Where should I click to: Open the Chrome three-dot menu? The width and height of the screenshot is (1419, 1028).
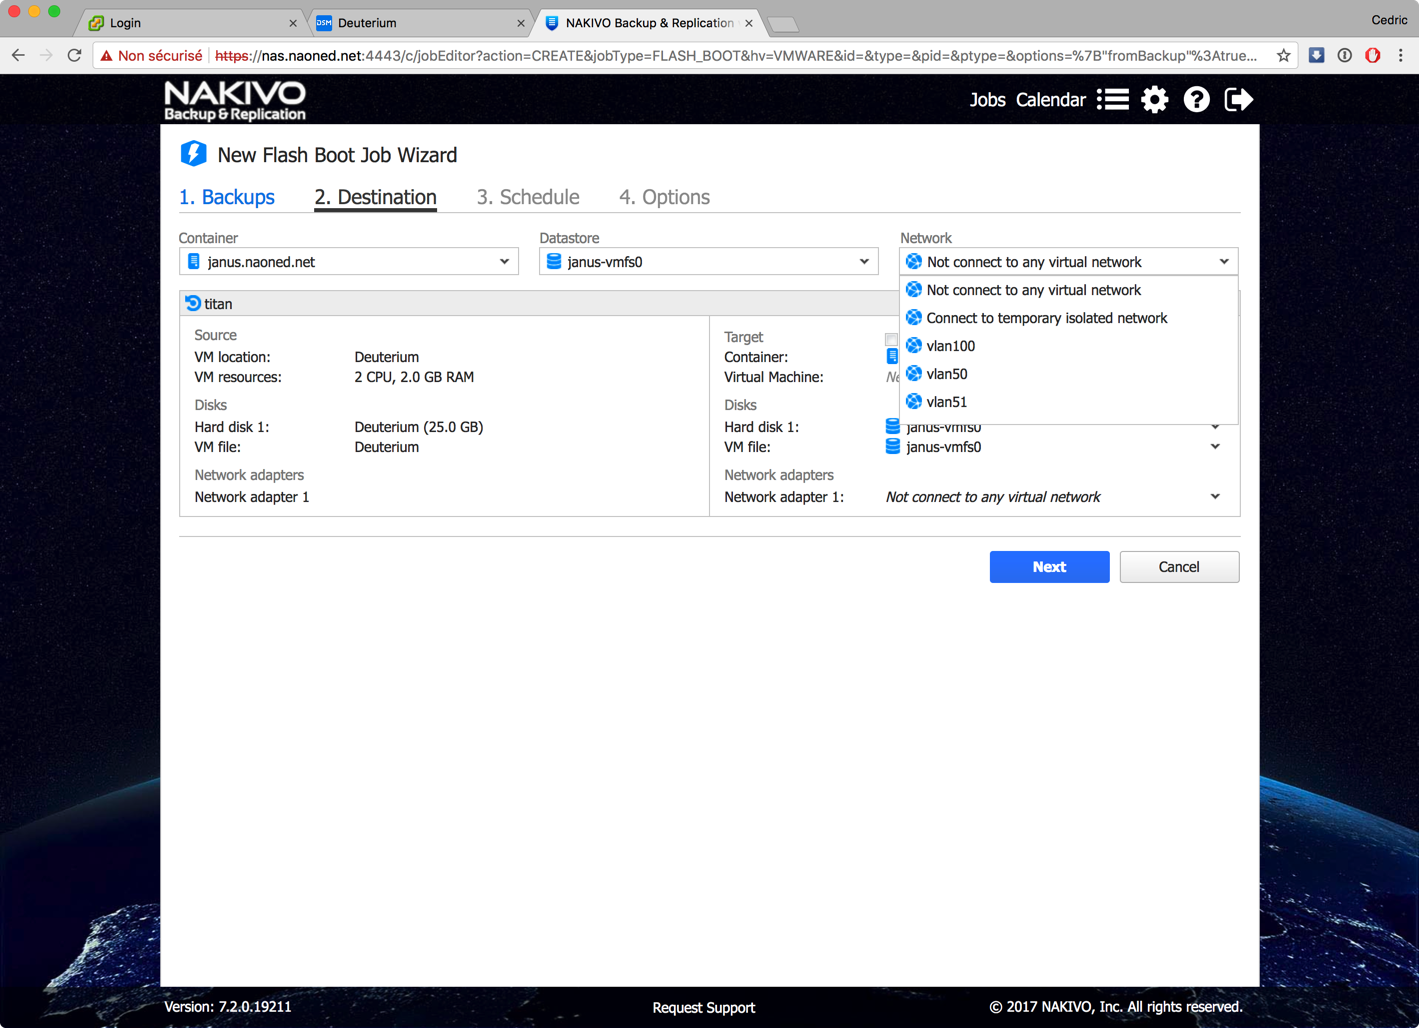[1401, 56]
